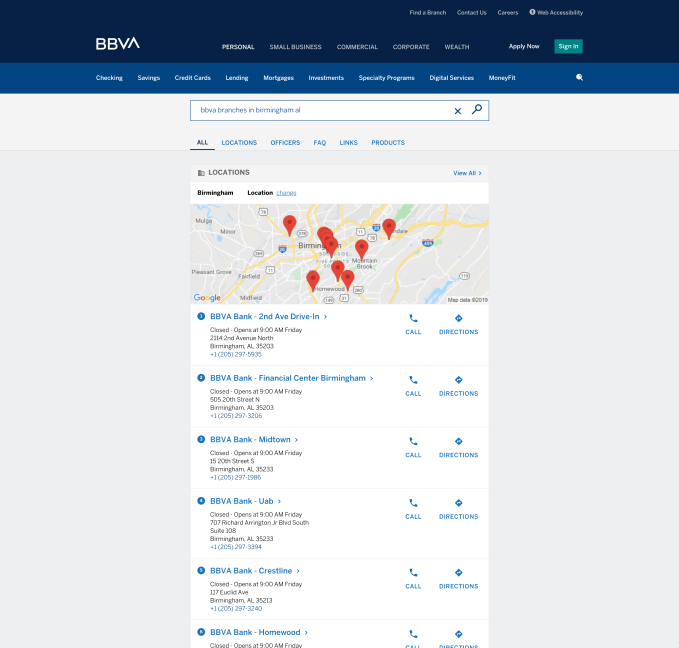Dial phone number +1 (205) 297-3394
679x648 pixels.
(x=236, y=547)
